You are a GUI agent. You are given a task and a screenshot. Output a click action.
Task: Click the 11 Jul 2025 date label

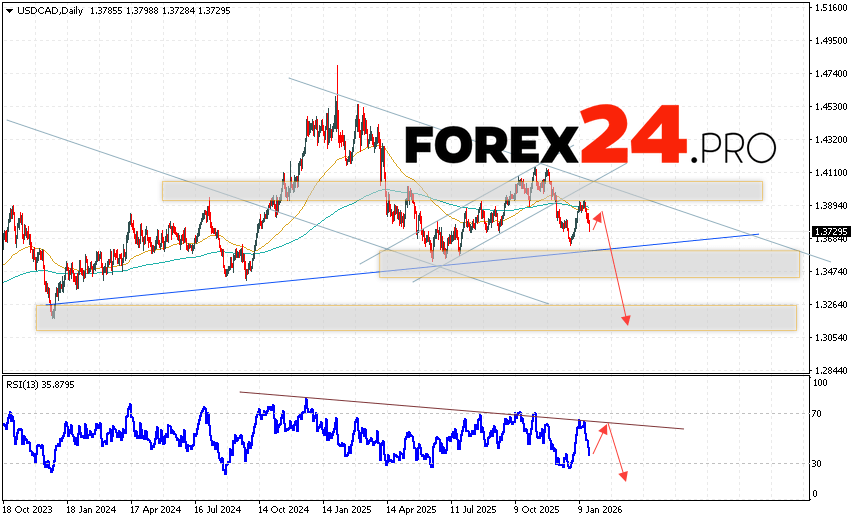(x=473, y=510)
